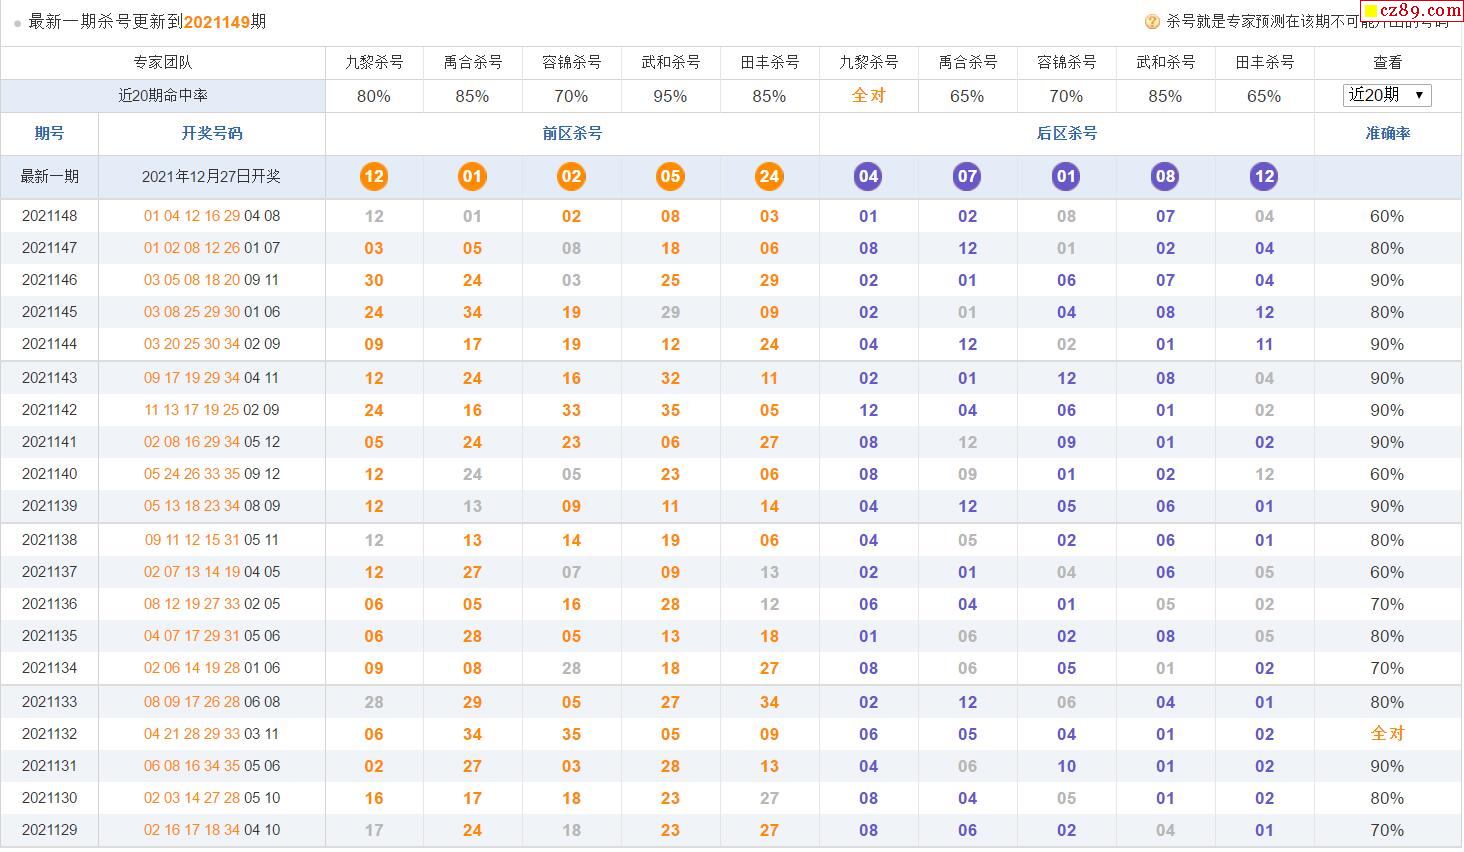
Task: Click draw numbers 09 17 19 29 34 04 11
Action: (212, 378)
